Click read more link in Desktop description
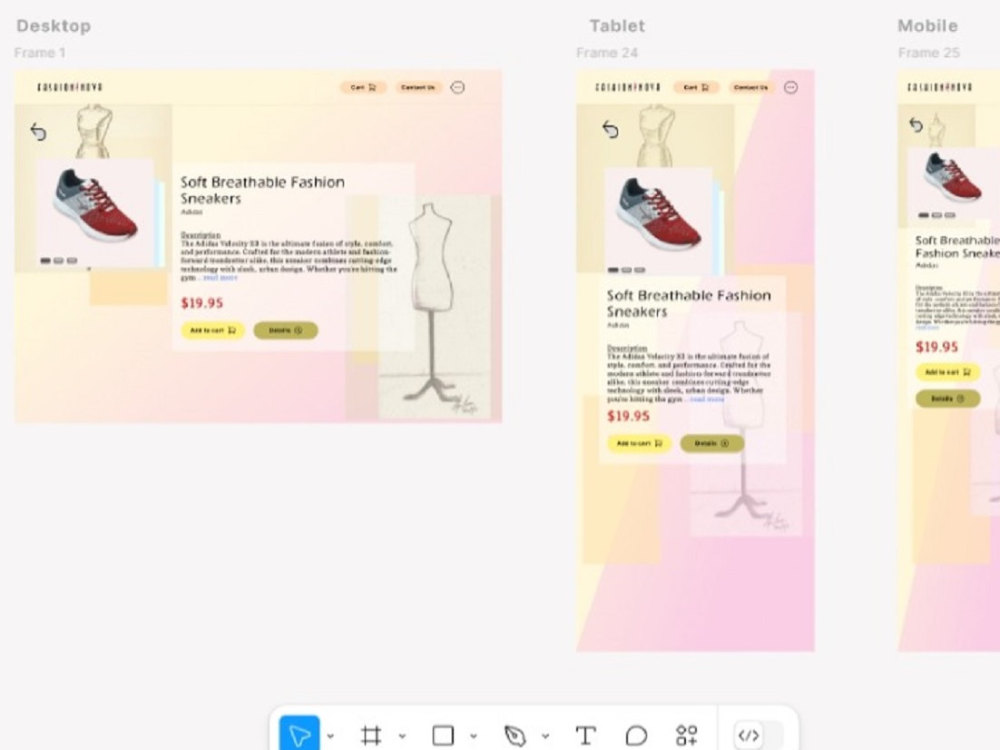 click(220, 277)
